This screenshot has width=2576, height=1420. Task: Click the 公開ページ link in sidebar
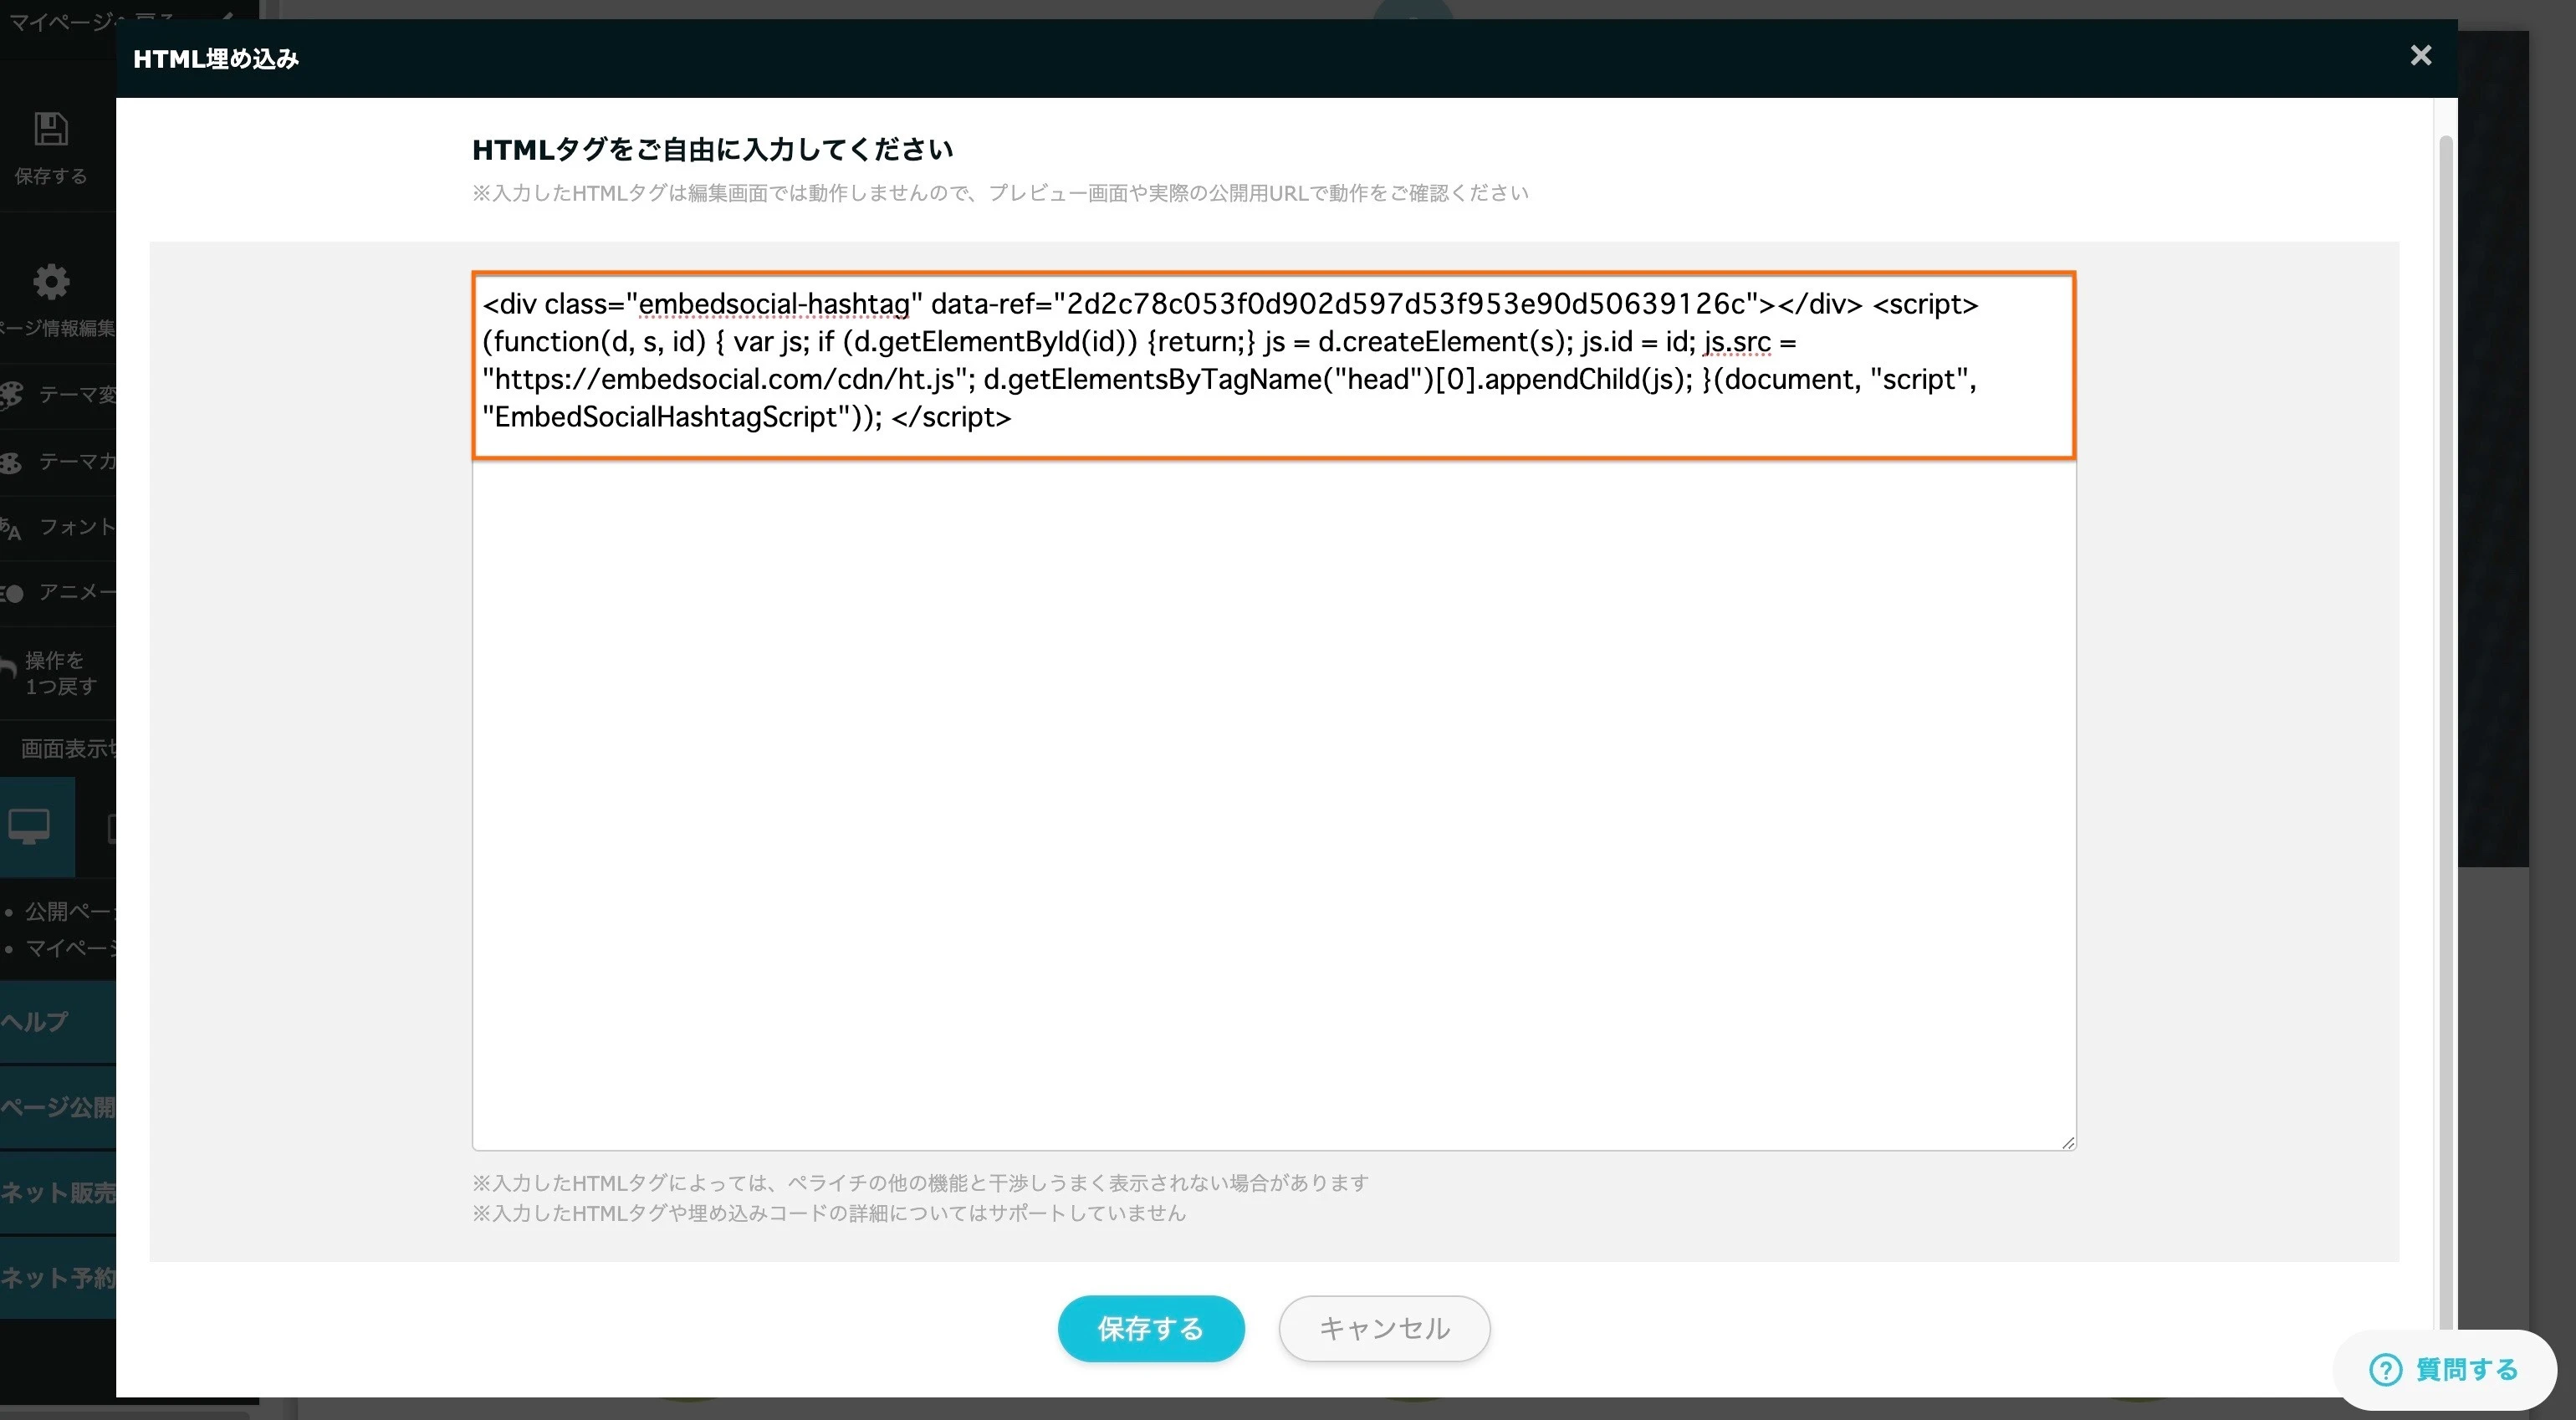point(70,911)
